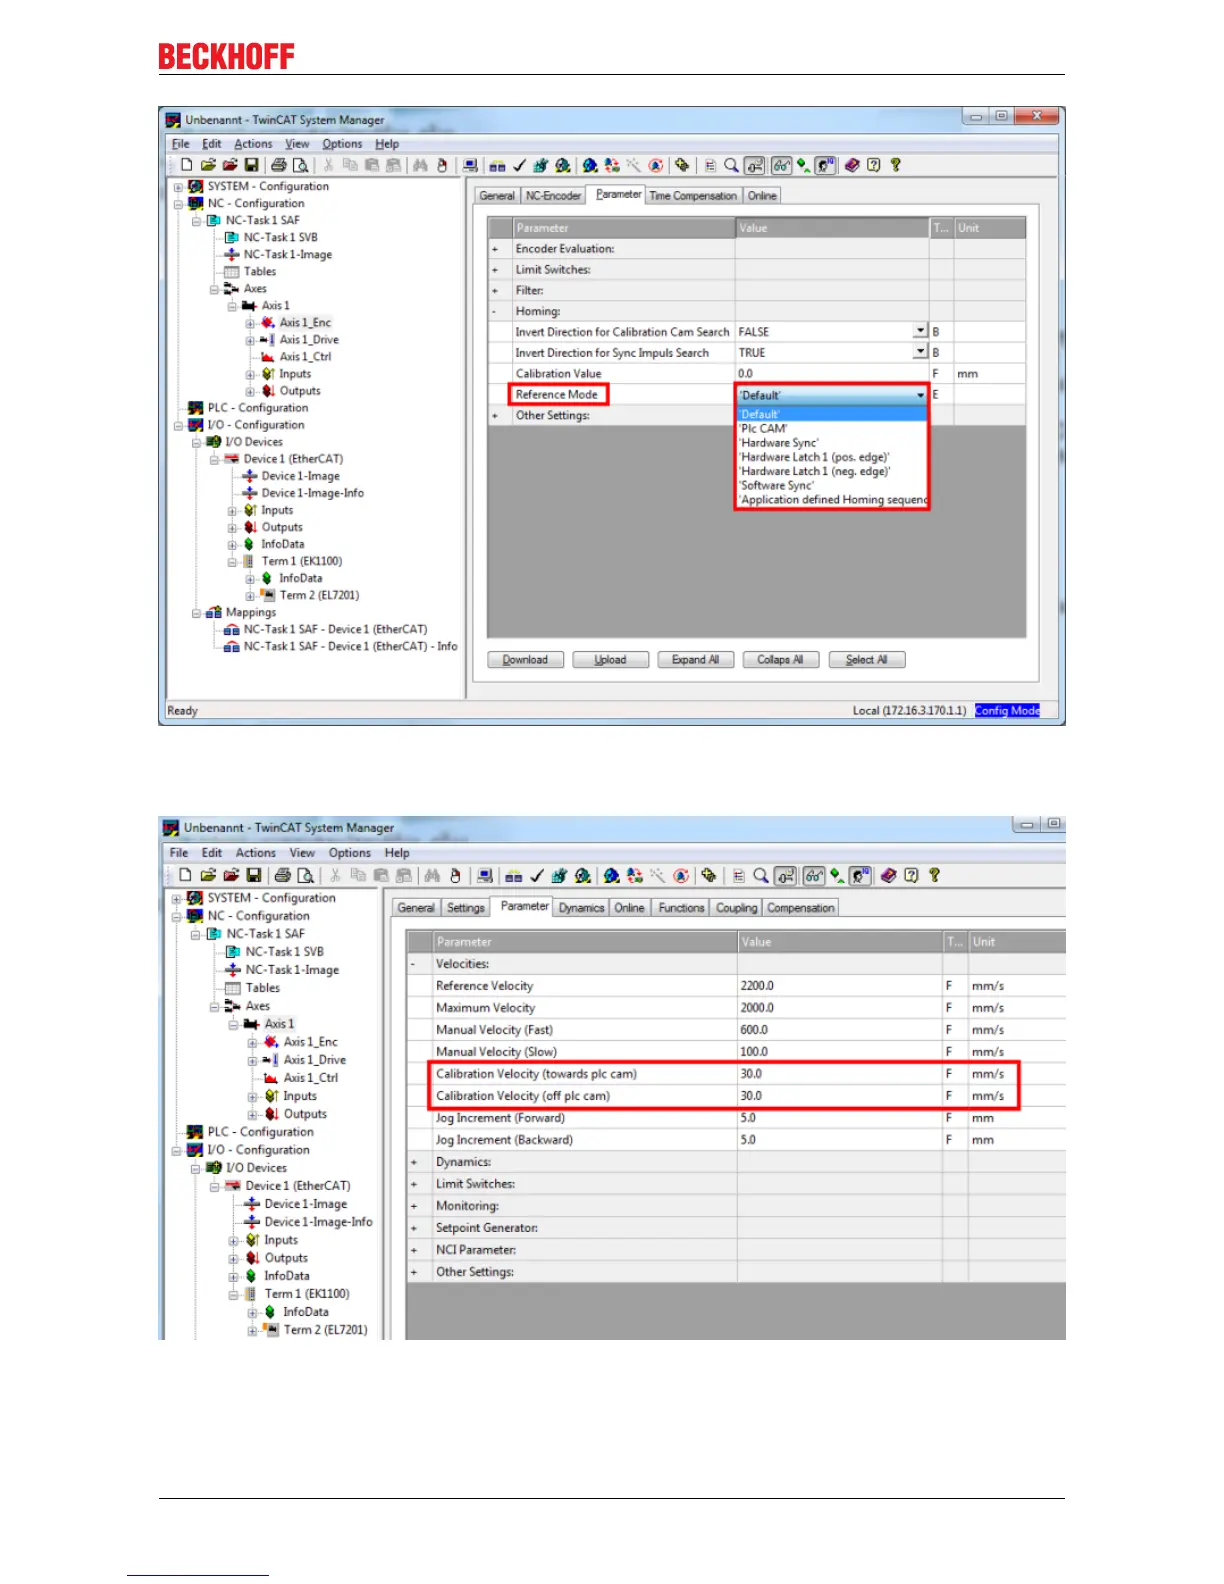
Task: Open Invert Direction for Calibration Cam Search dropdown
Action: 920,331
